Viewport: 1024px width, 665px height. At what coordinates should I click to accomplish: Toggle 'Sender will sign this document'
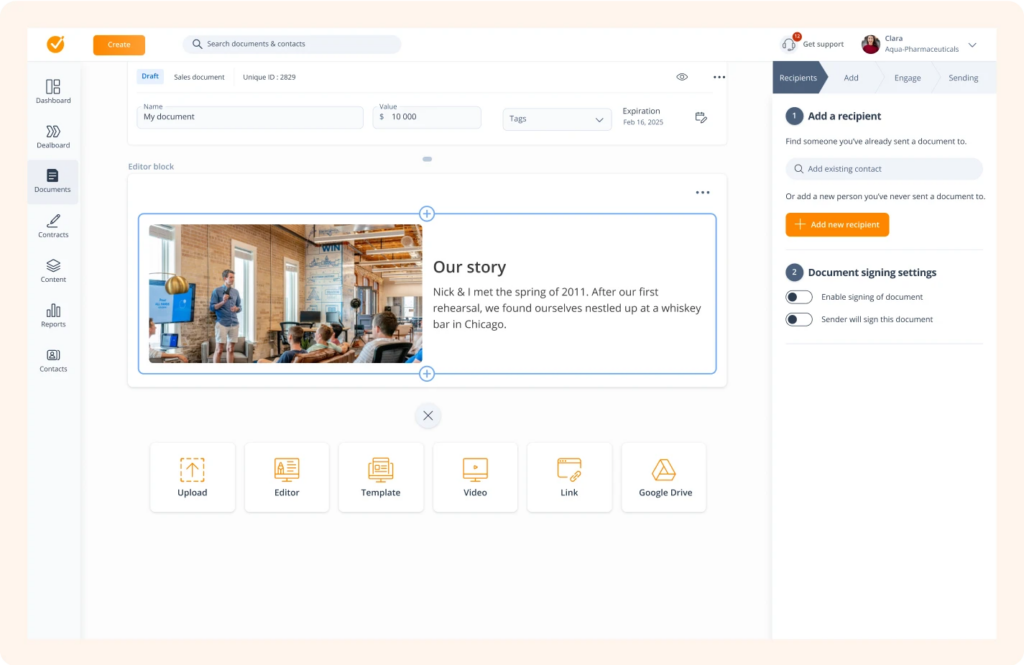click(798, 319)
